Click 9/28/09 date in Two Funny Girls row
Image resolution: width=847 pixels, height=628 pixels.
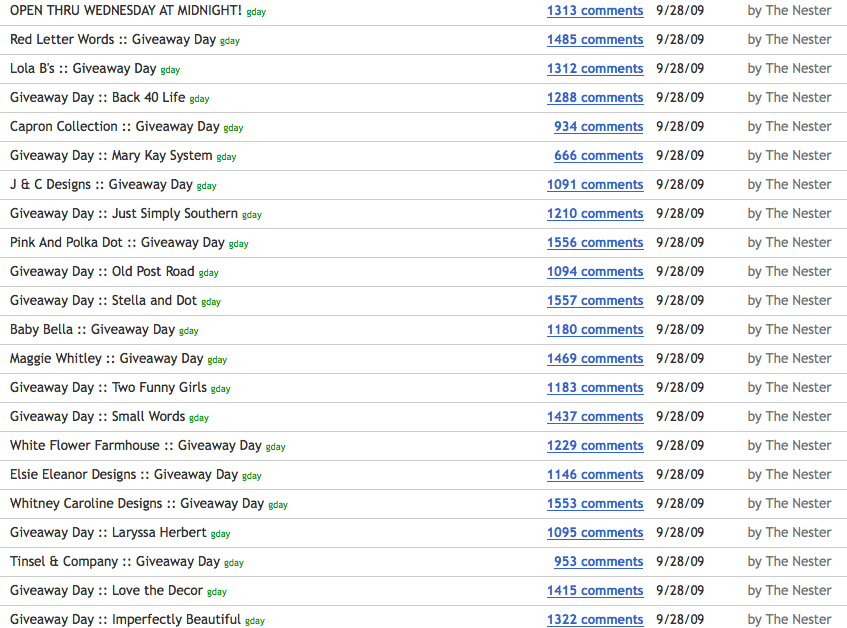(680, 387)
